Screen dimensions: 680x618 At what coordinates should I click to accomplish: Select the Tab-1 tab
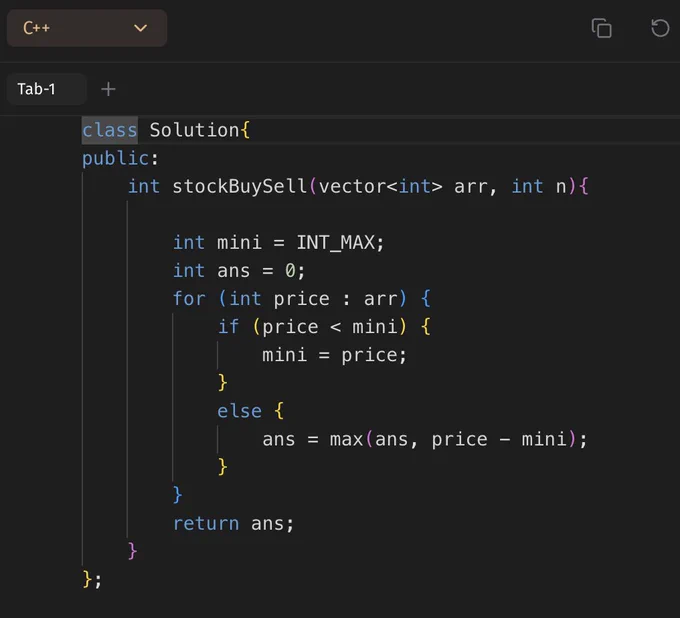pyautogui.click(x=46, y=89)
